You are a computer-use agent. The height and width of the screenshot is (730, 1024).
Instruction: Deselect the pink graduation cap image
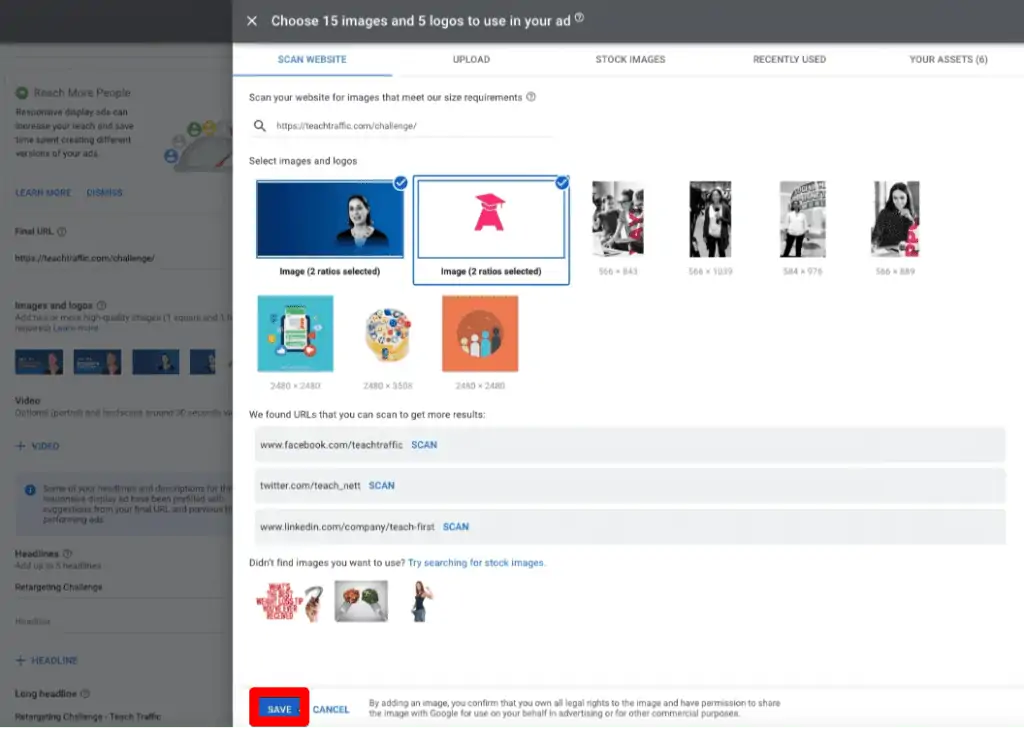(562, 183)
